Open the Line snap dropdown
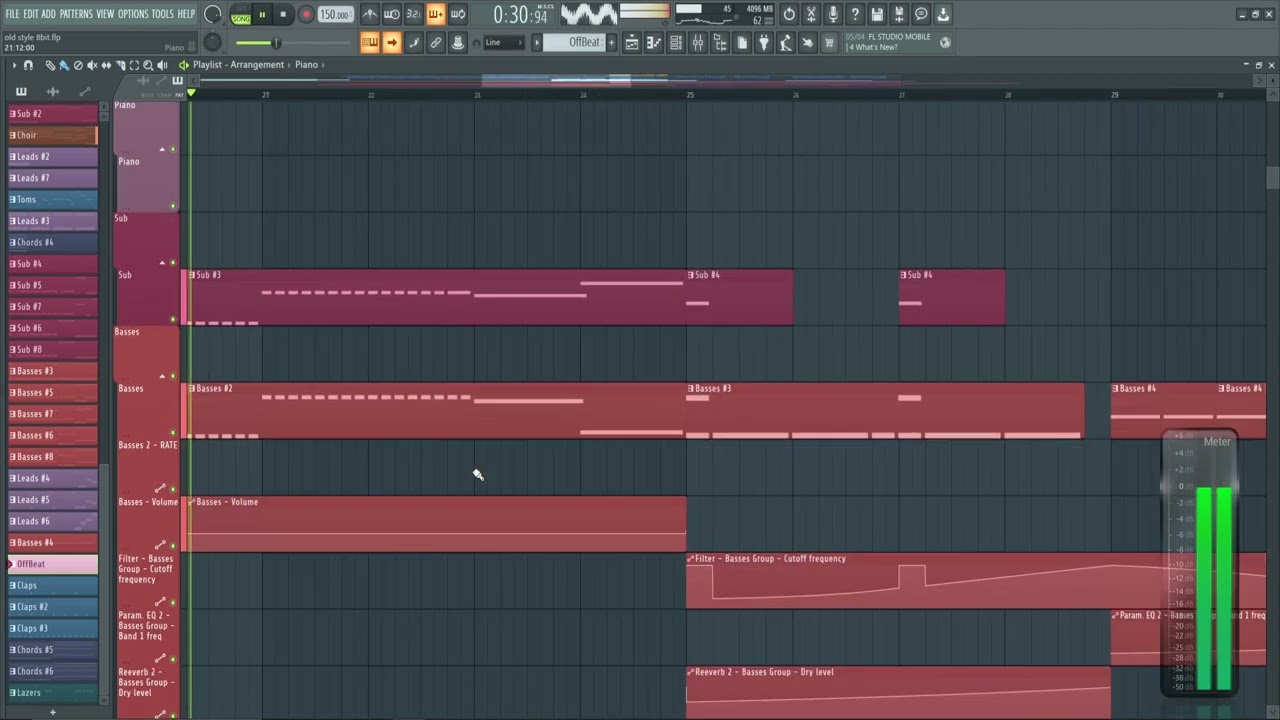1280x720 pixels. (503, 42)
